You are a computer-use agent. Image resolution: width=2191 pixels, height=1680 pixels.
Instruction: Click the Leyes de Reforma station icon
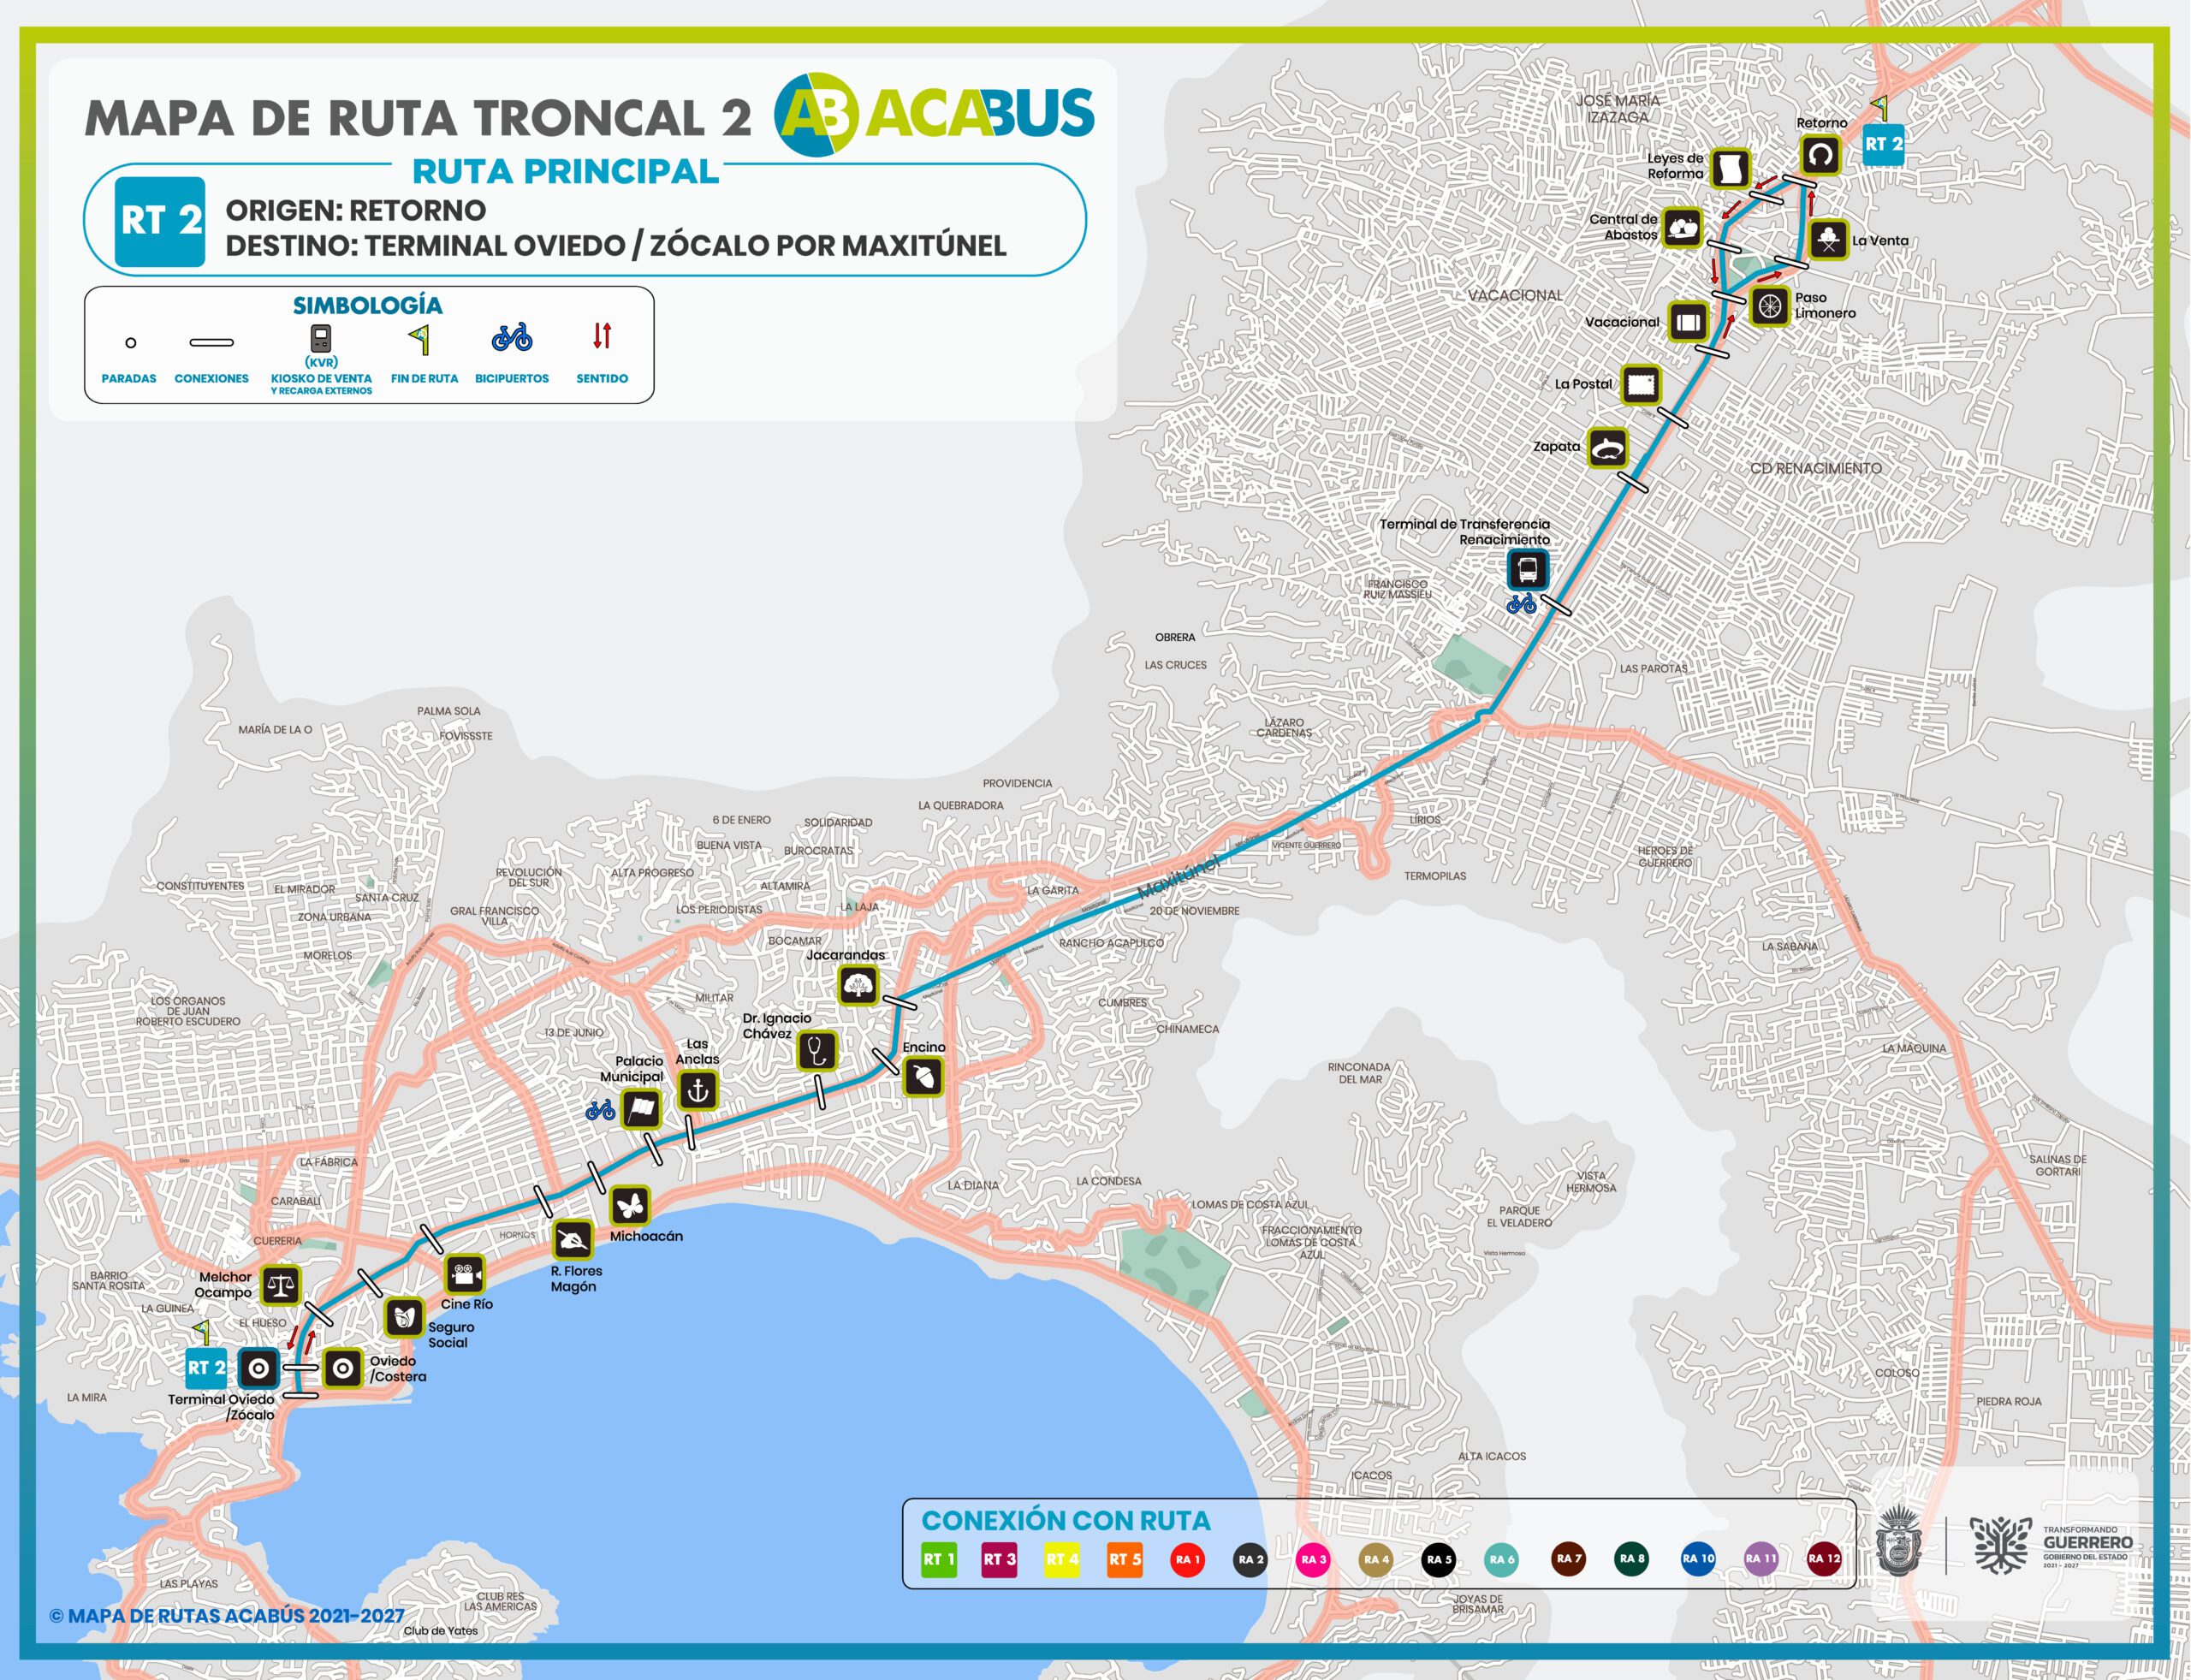[x=1730, y=168]
